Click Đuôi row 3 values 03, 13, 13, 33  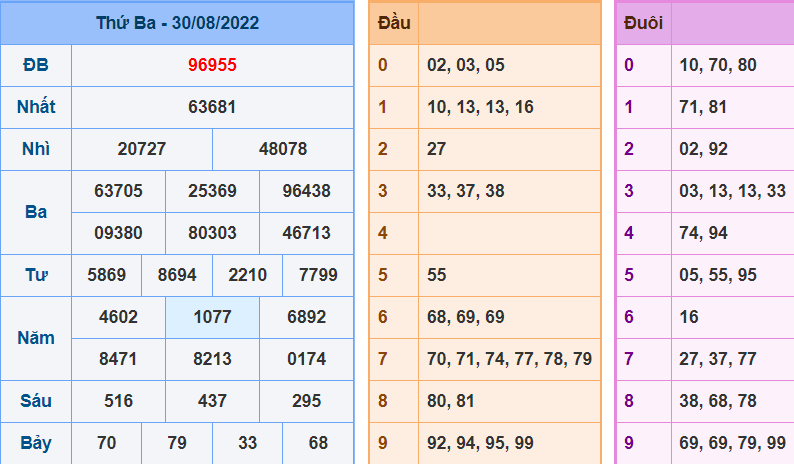coord(733,191)
